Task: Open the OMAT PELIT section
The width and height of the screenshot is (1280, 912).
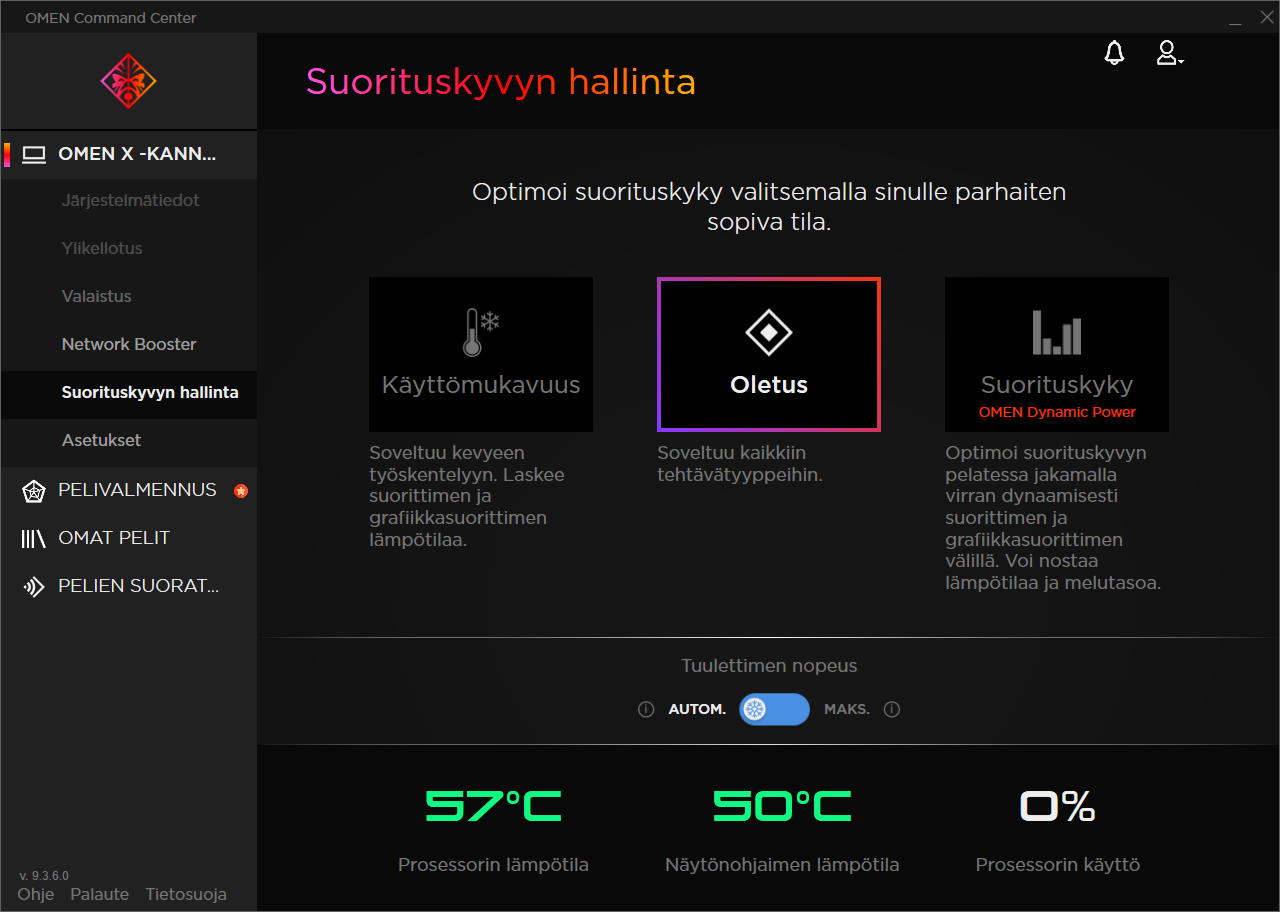Action: [x=128, y=538]
